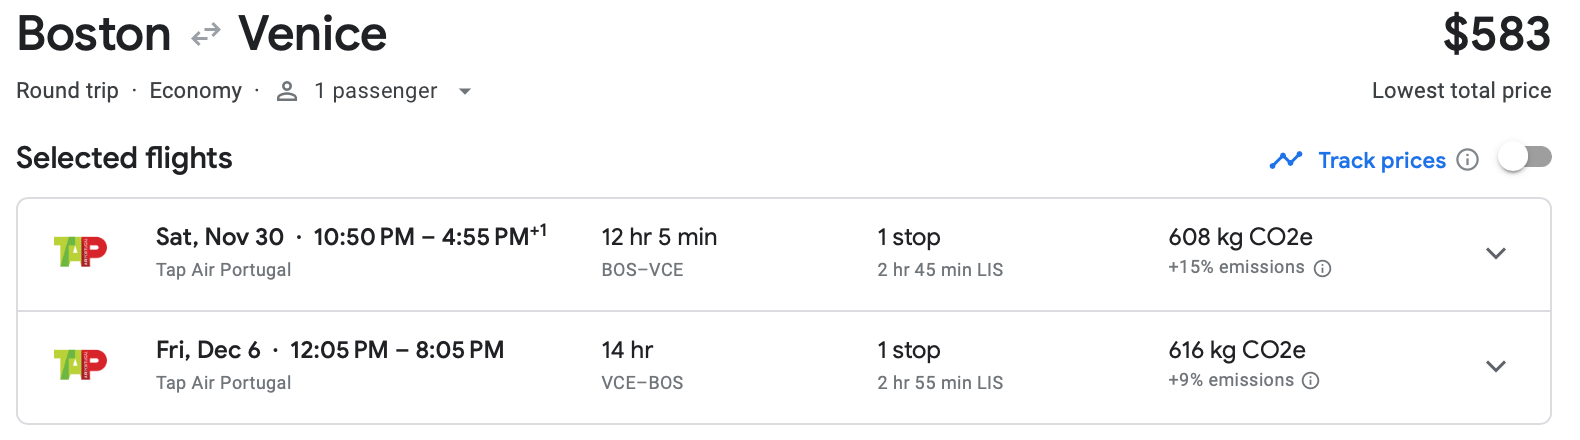Click the $583 lowest total price
Viewport: 1580px width, 440px height.
1496,35
